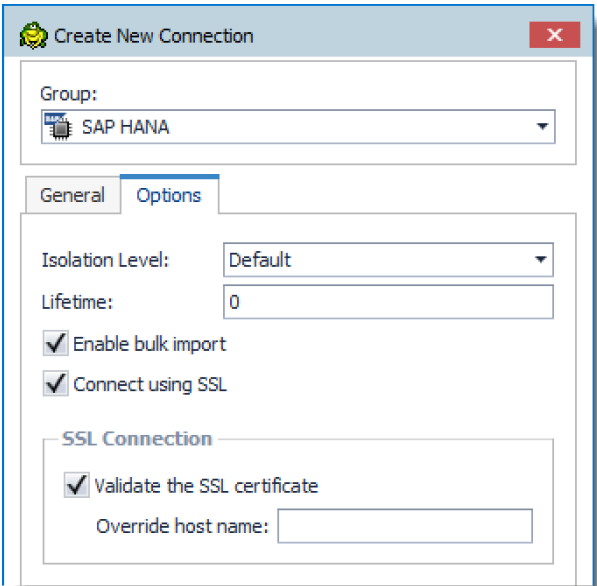
Task: Click the SSL Connection group title
Action: pos(137,439)
